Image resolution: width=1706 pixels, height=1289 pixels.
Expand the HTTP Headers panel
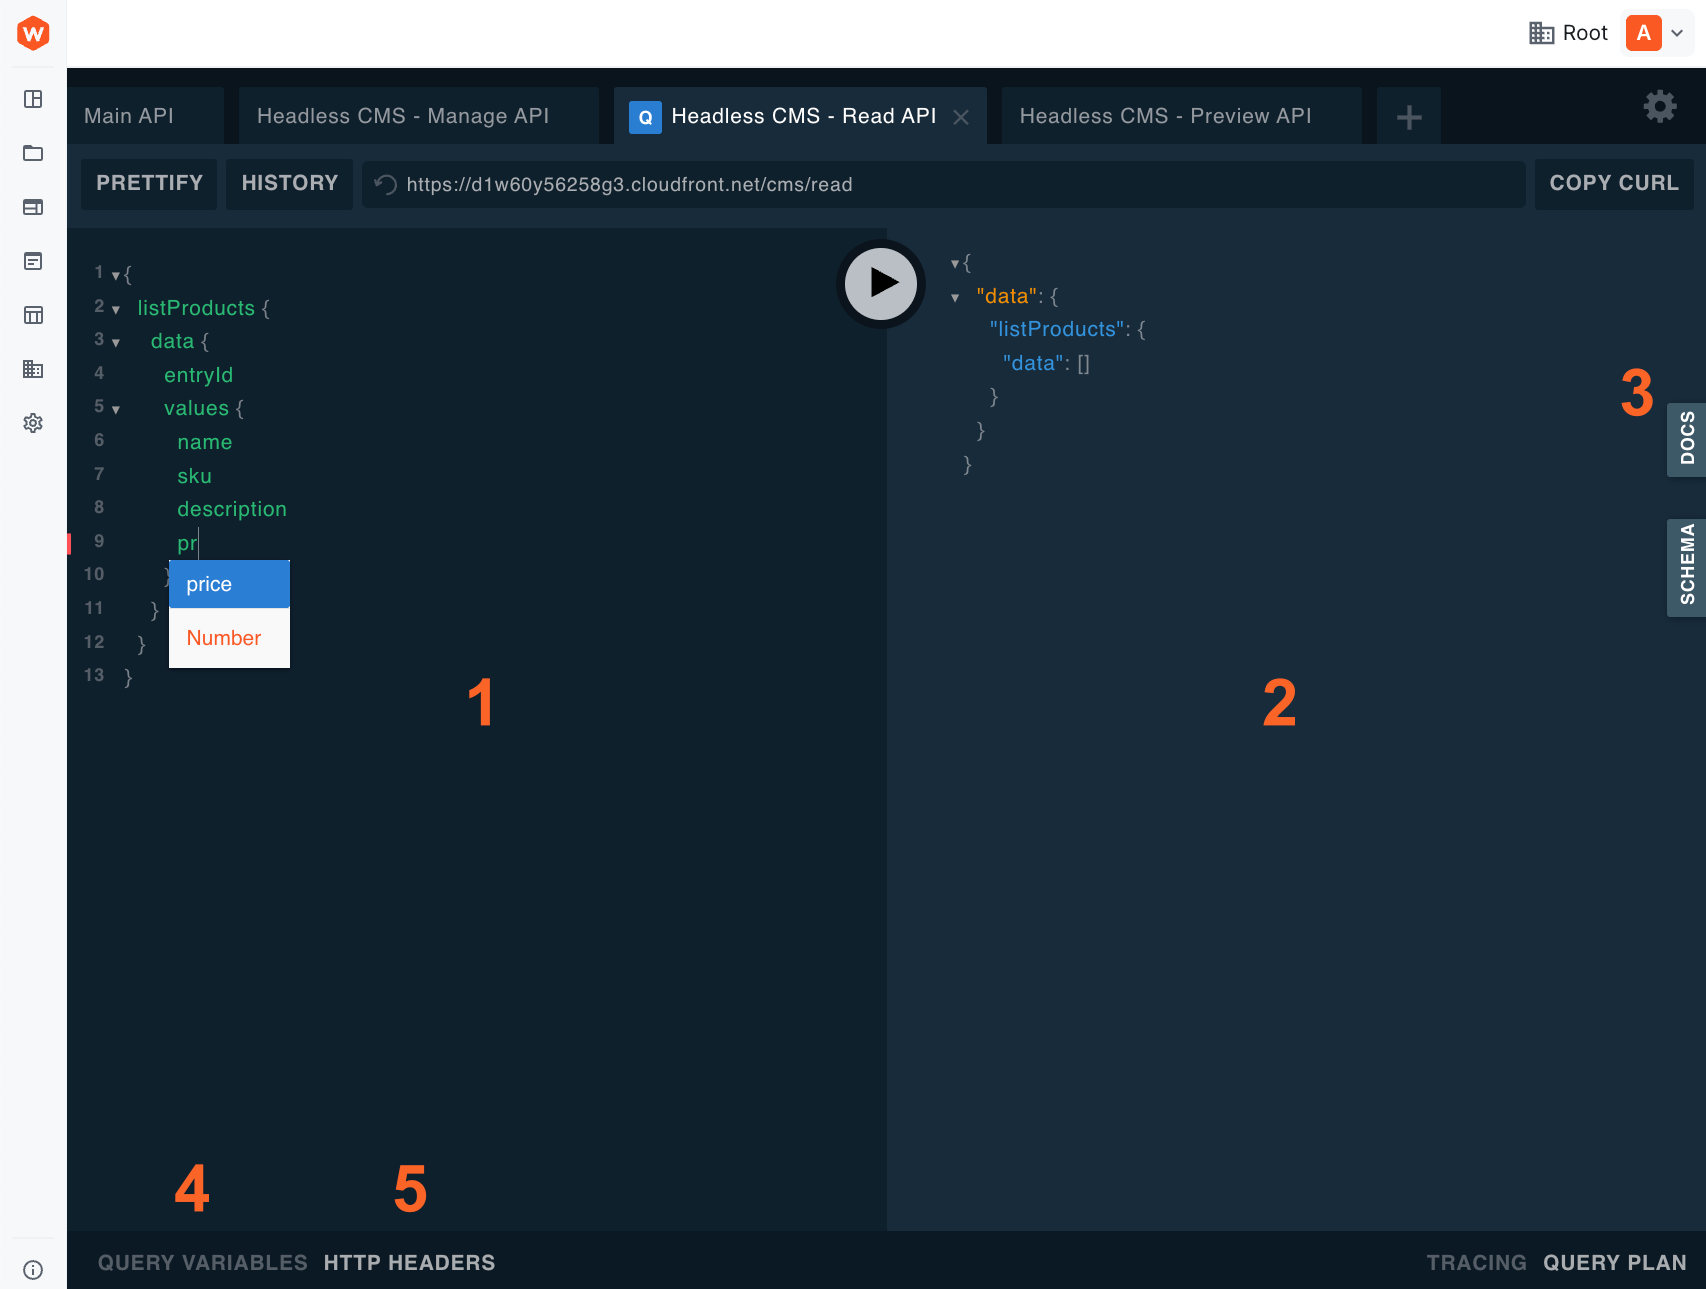409,1262
